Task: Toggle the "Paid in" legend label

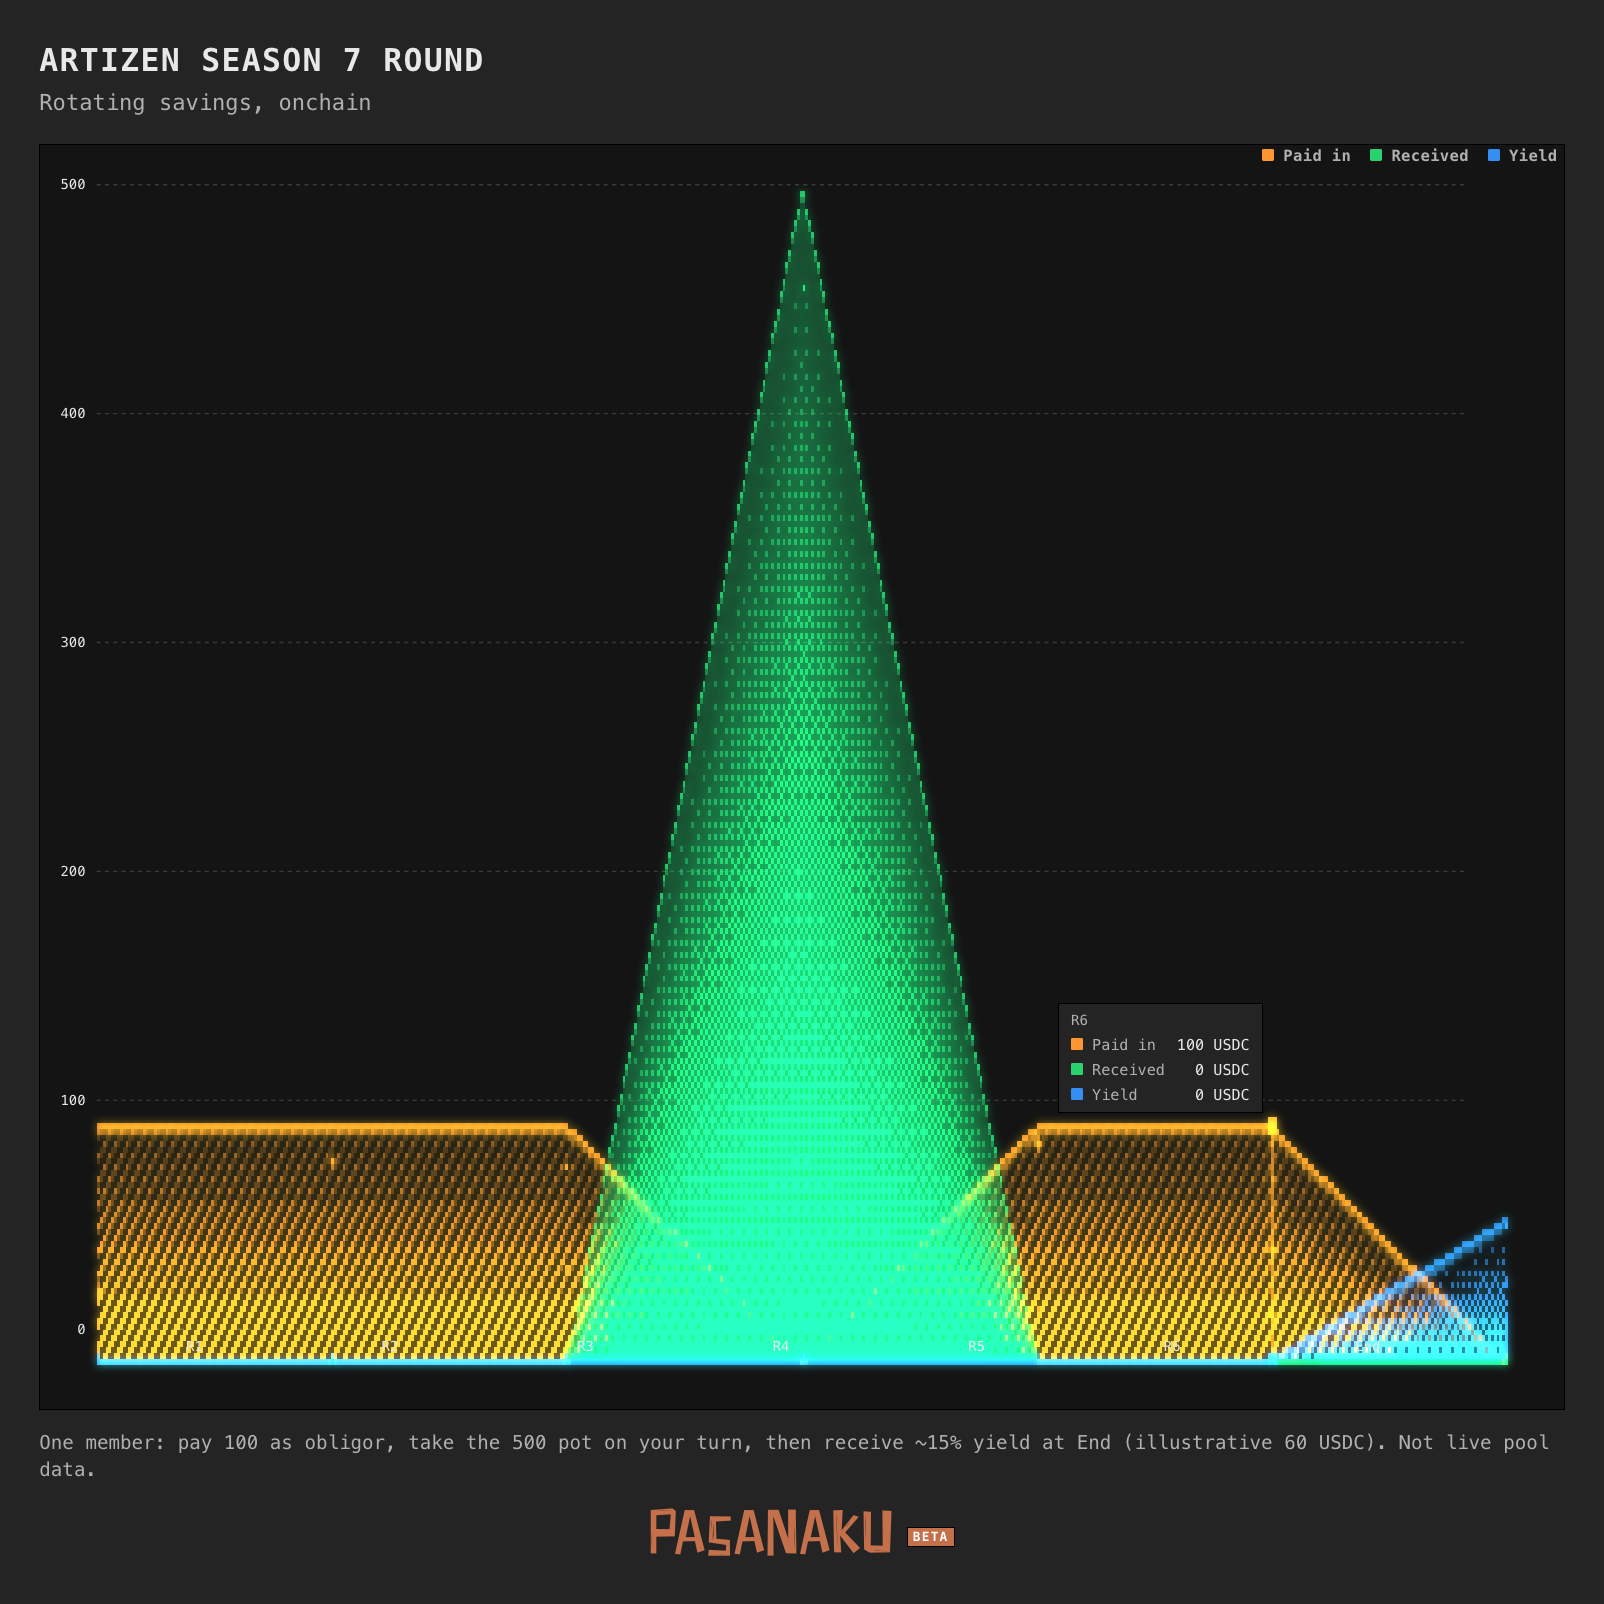Action: (x=1316, y=156)
